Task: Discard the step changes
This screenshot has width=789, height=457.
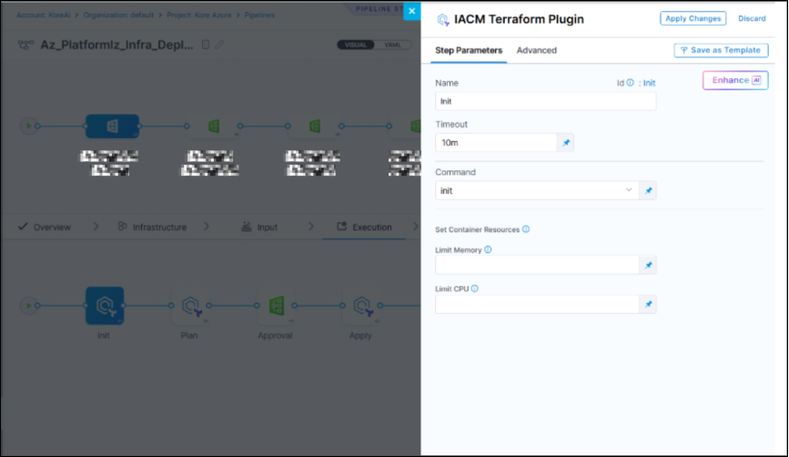Action: [x=752, y=19]
